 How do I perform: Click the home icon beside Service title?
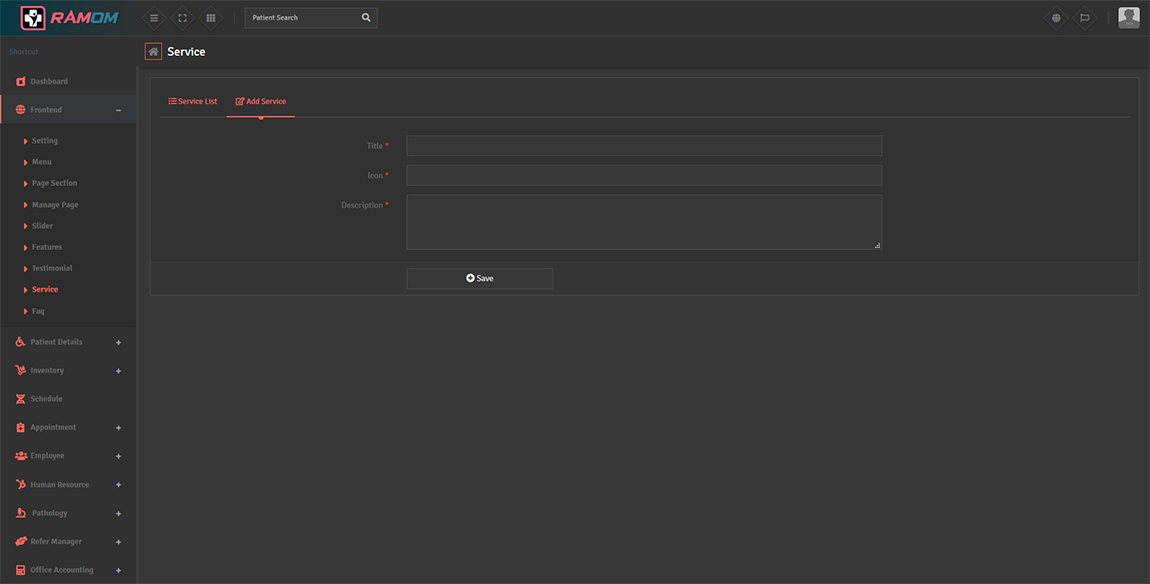click(x=153, y=52)
